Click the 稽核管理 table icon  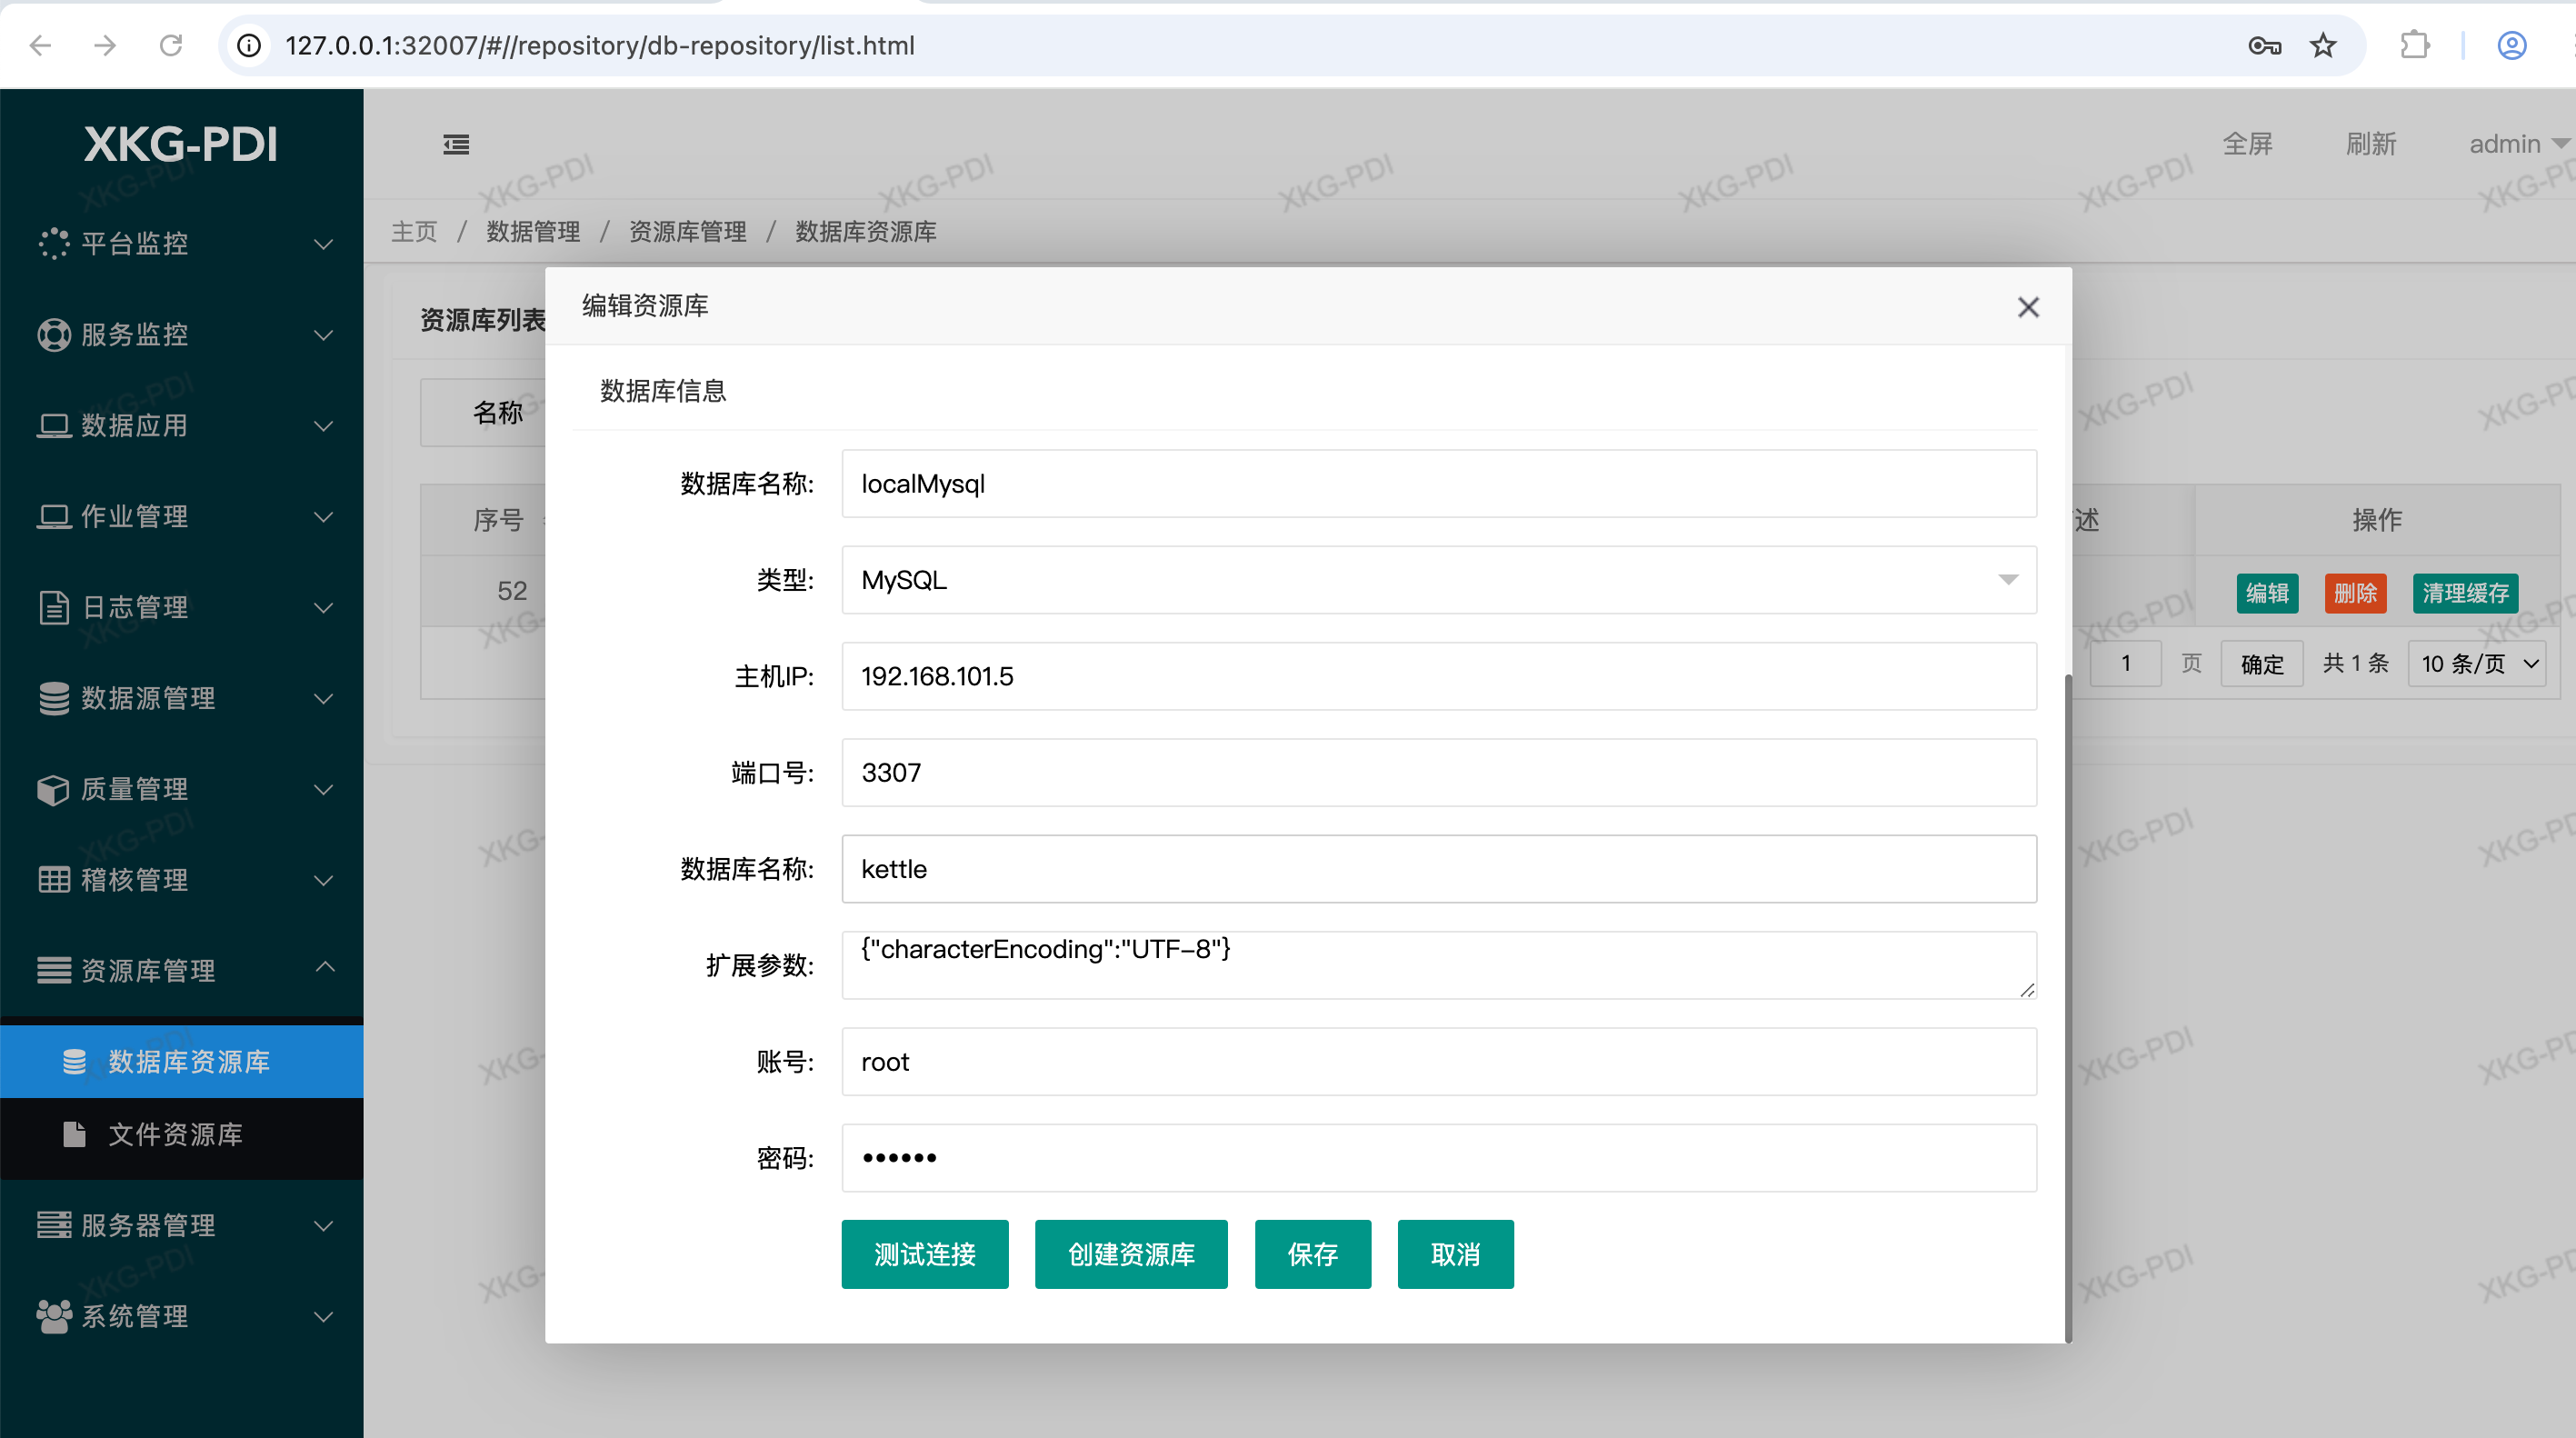click(x=53, y=880)
